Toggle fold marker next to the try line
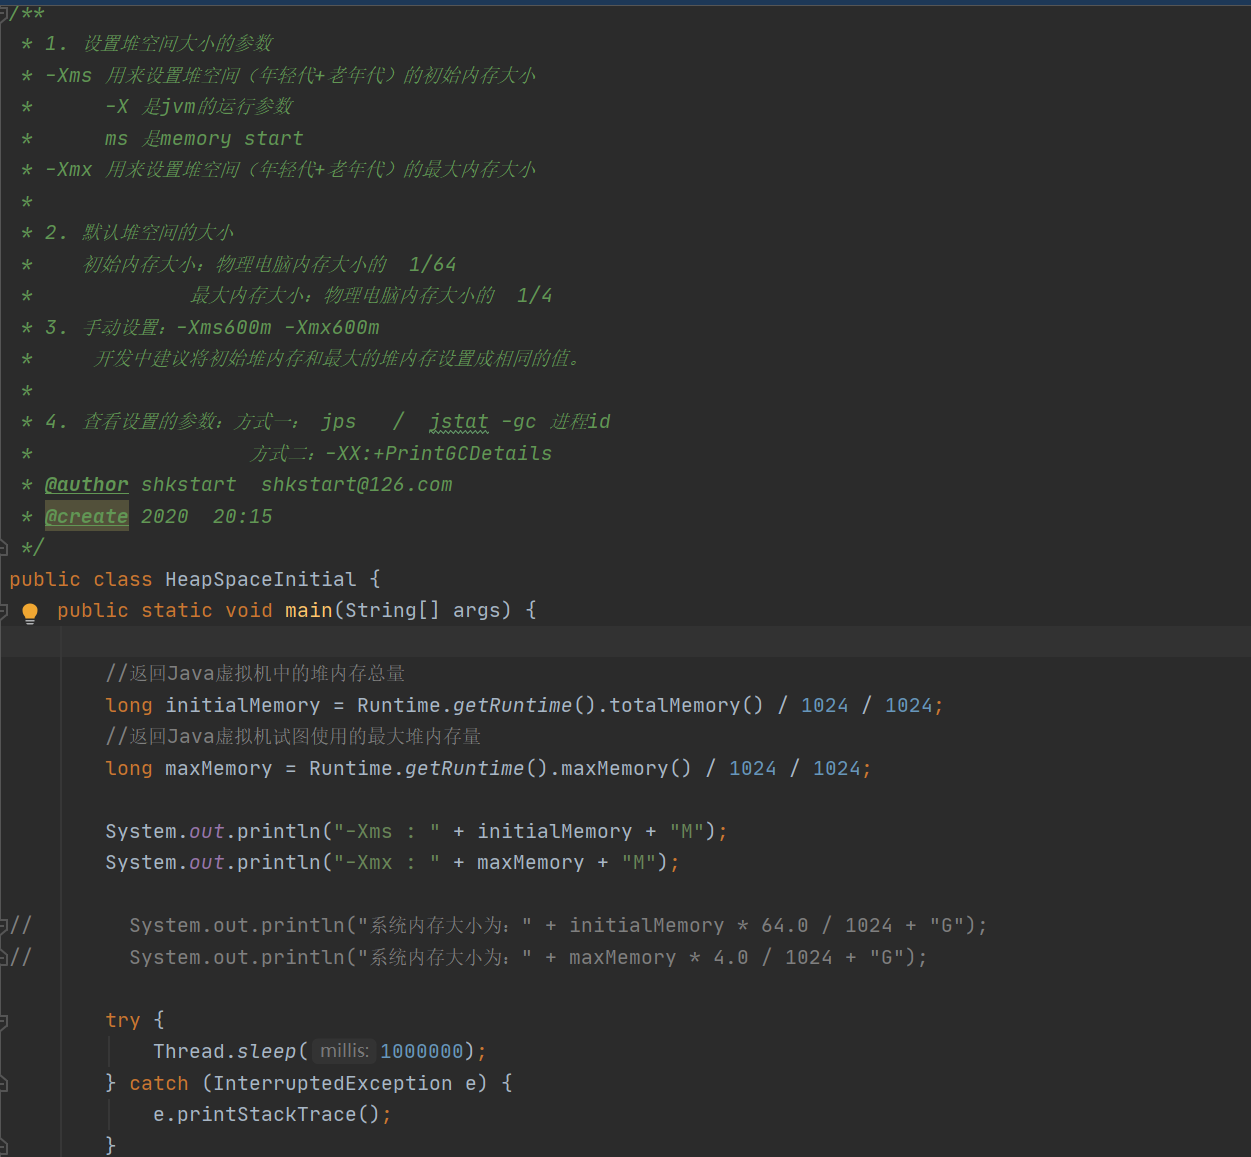Screen dimensions: 1251x1157 tap(3, 1021)
